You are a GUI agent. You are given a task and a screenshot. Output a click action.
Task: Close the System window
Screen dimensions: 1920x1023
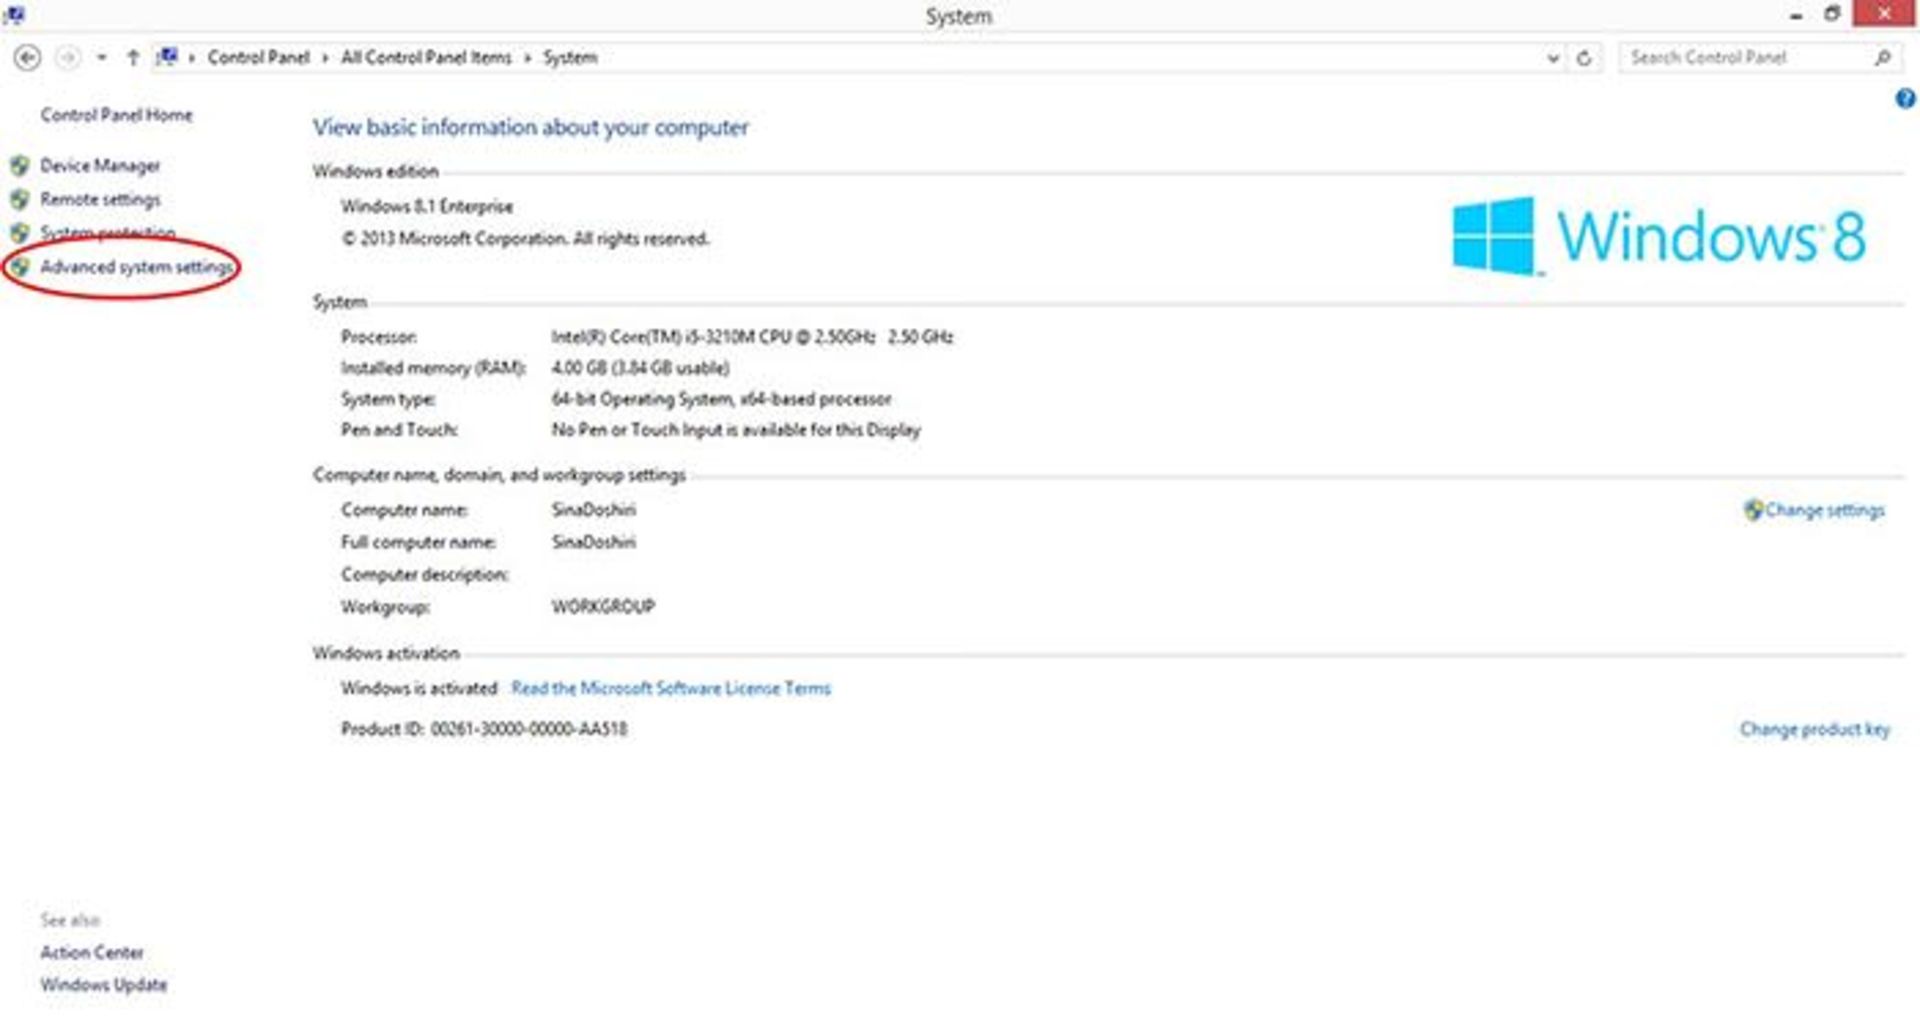[x=1885, y=13]
